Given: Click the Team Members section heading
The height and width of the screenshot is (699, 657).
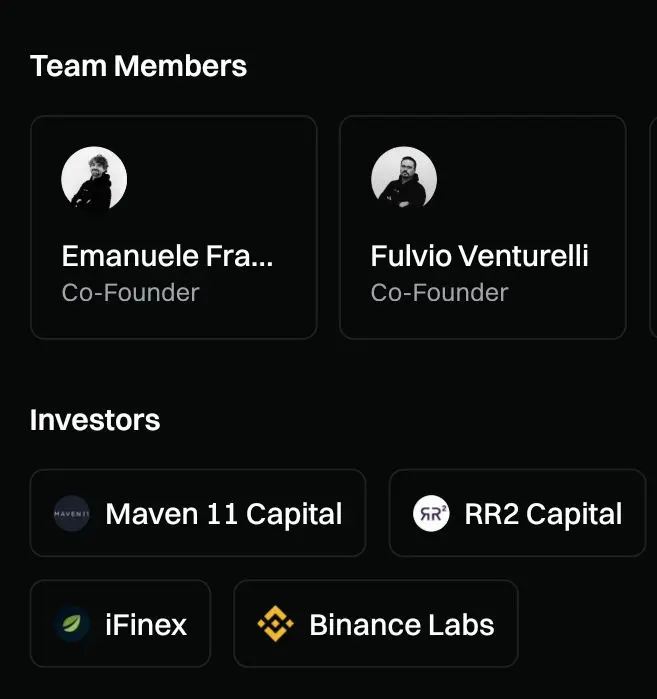Looking at the screenshot, I should pos(138,67).
